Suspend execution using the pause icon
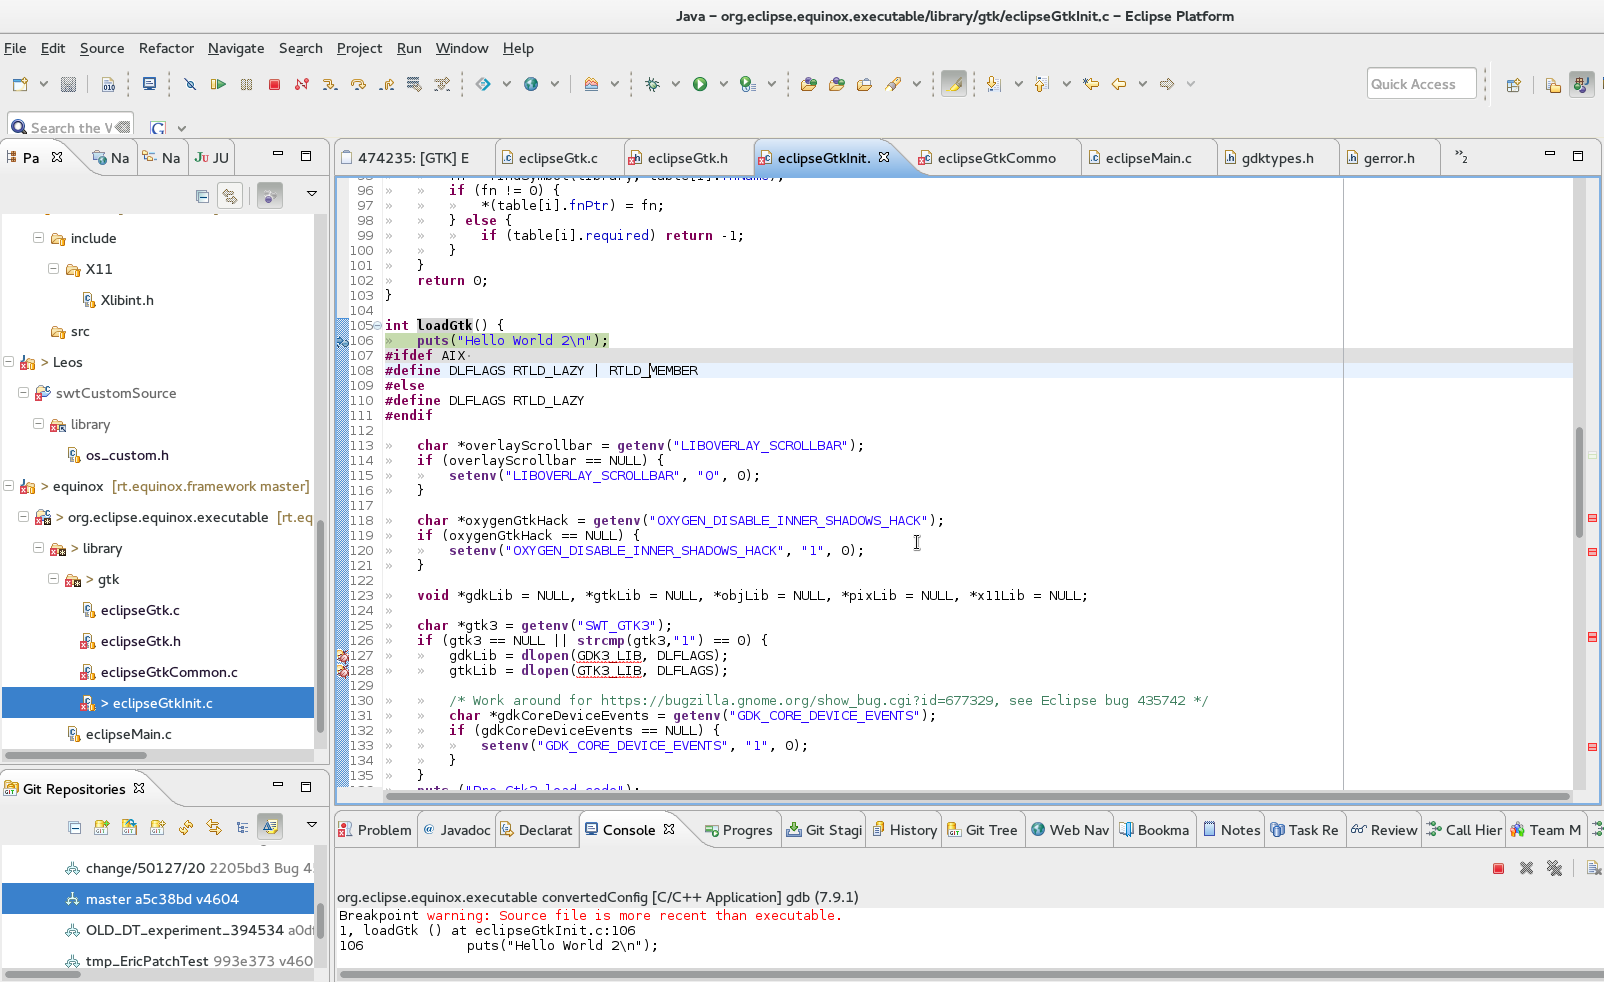This screenshot has height=982, width=1604. 246,84
